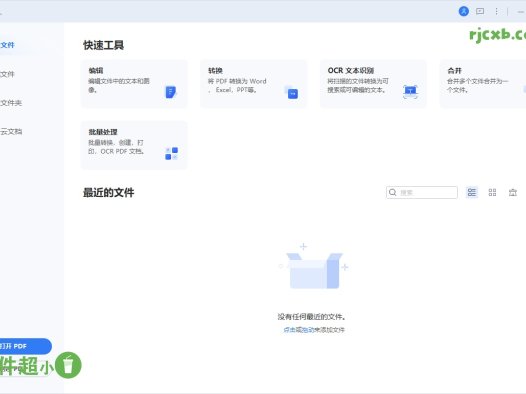The width and height of the screenshot is (526, 394).
Task: Open the 文件夹 sidebar item
Action: [11, 103]
